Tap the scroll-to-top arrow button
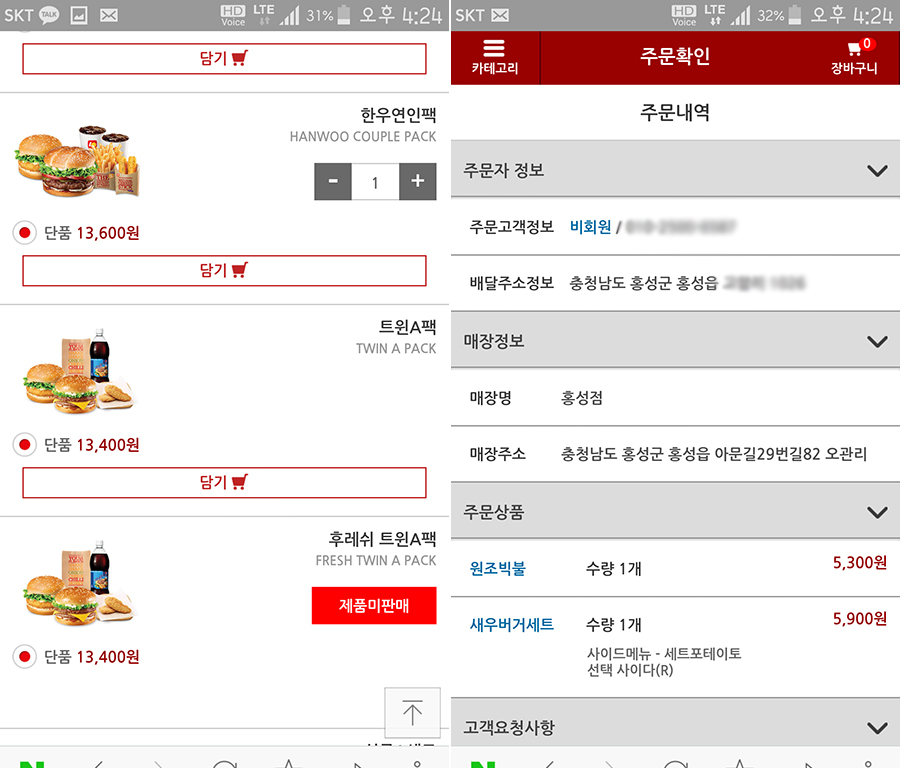The height and width of the screenshot is (768, 900). (412, 712)
